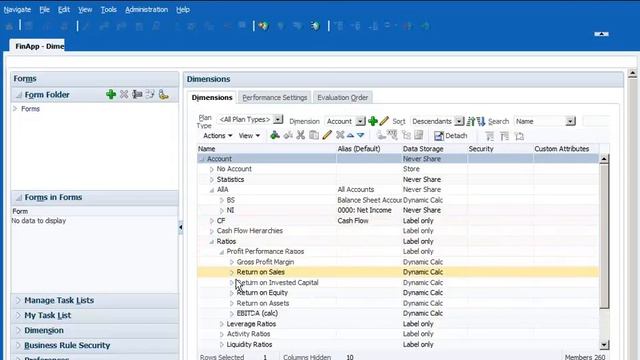Click the Liquidity Ratios member

(x=249, y=344)
